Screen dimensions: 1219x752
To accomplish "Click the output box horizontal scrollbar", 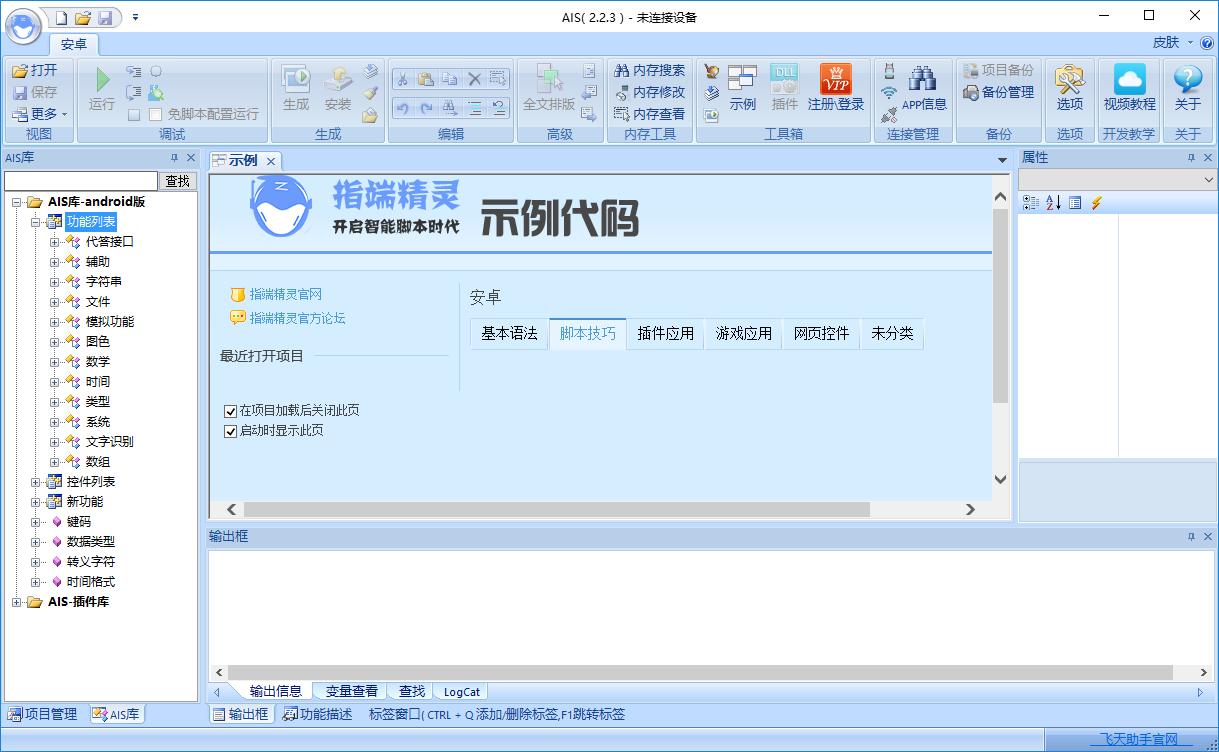I will [711, 672].
